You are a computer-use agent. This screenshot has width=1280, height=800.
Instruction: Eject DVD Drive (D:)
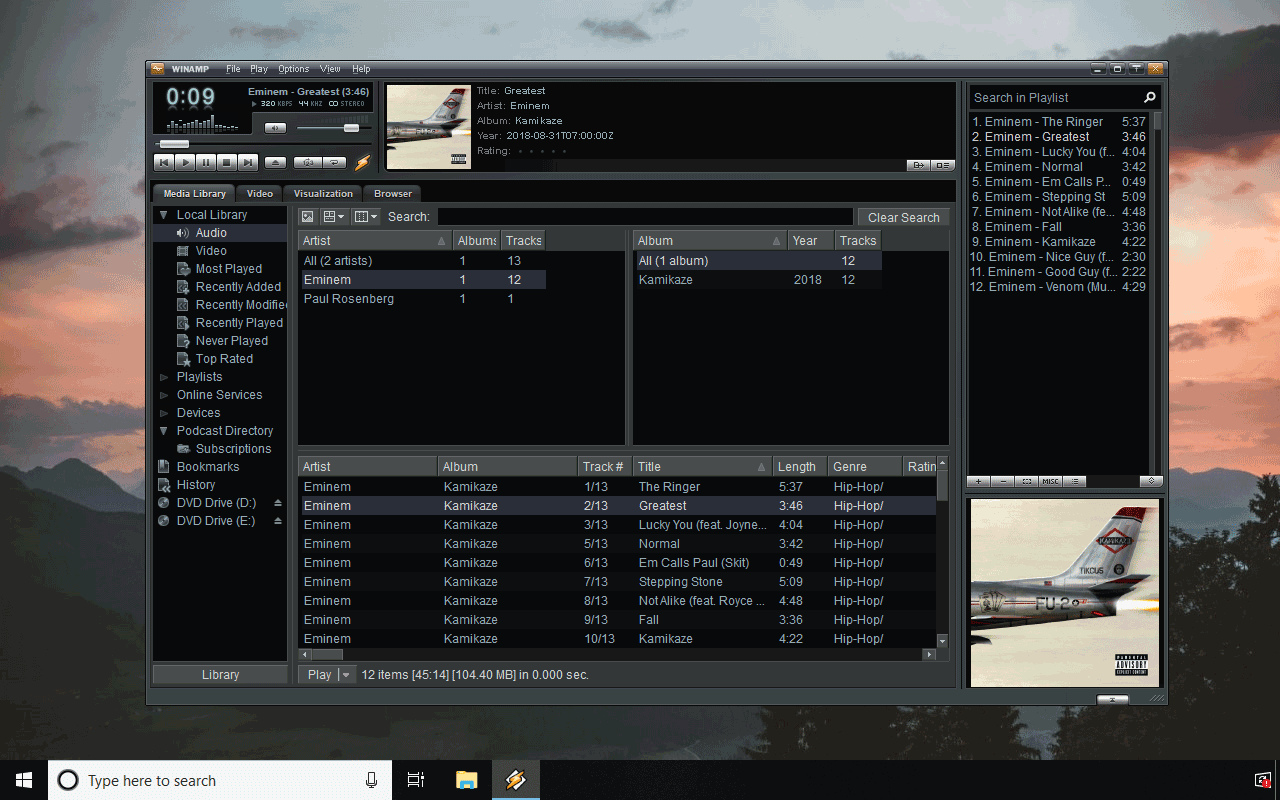(x=278, y=503)
